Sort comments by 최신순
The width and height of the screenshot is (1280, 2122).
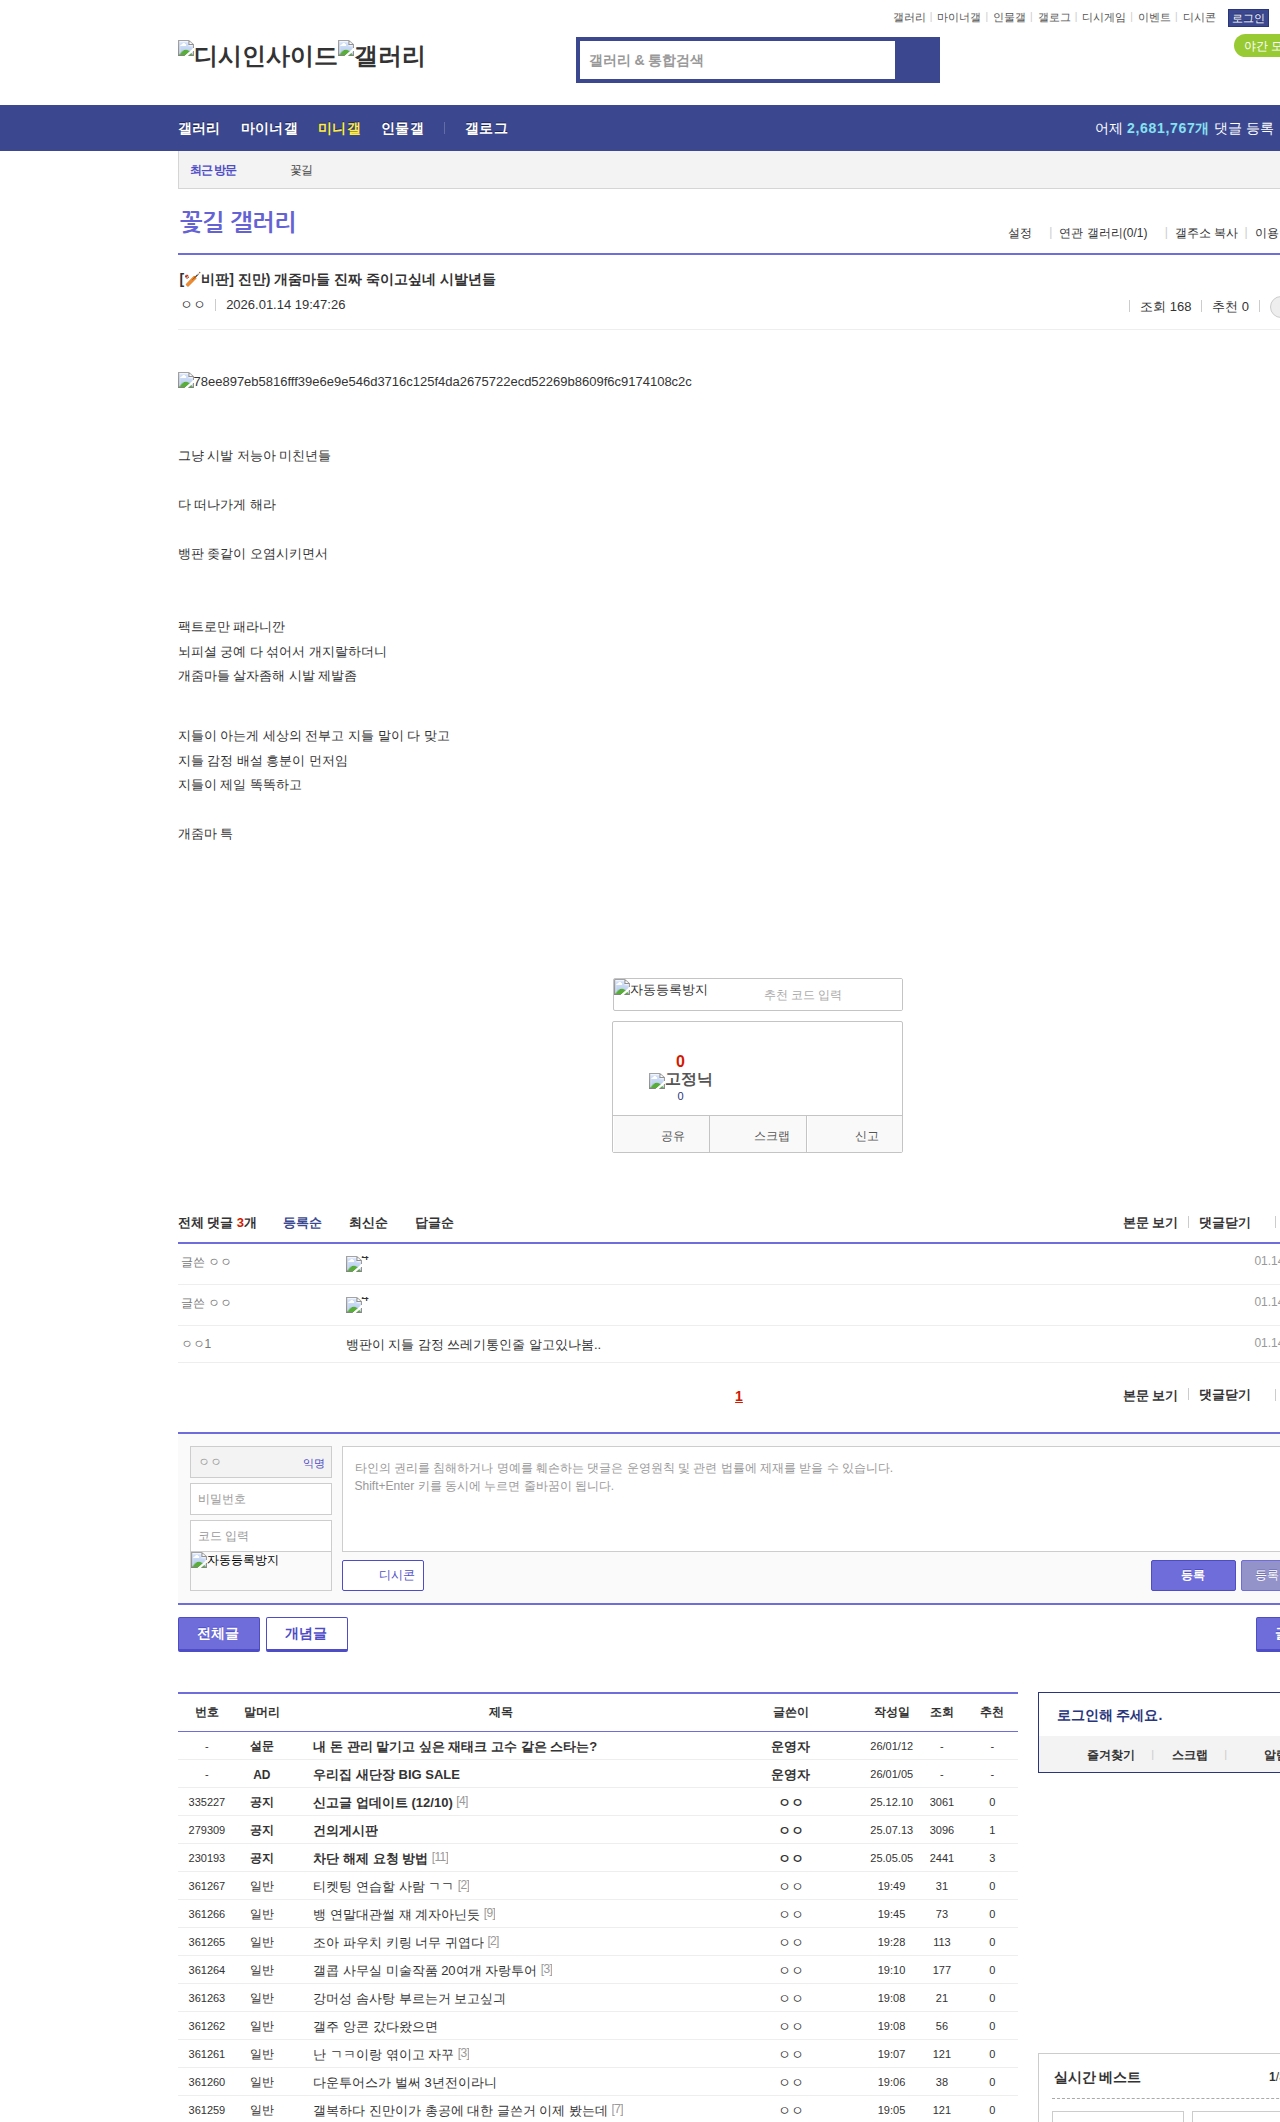click(368, 1223)
